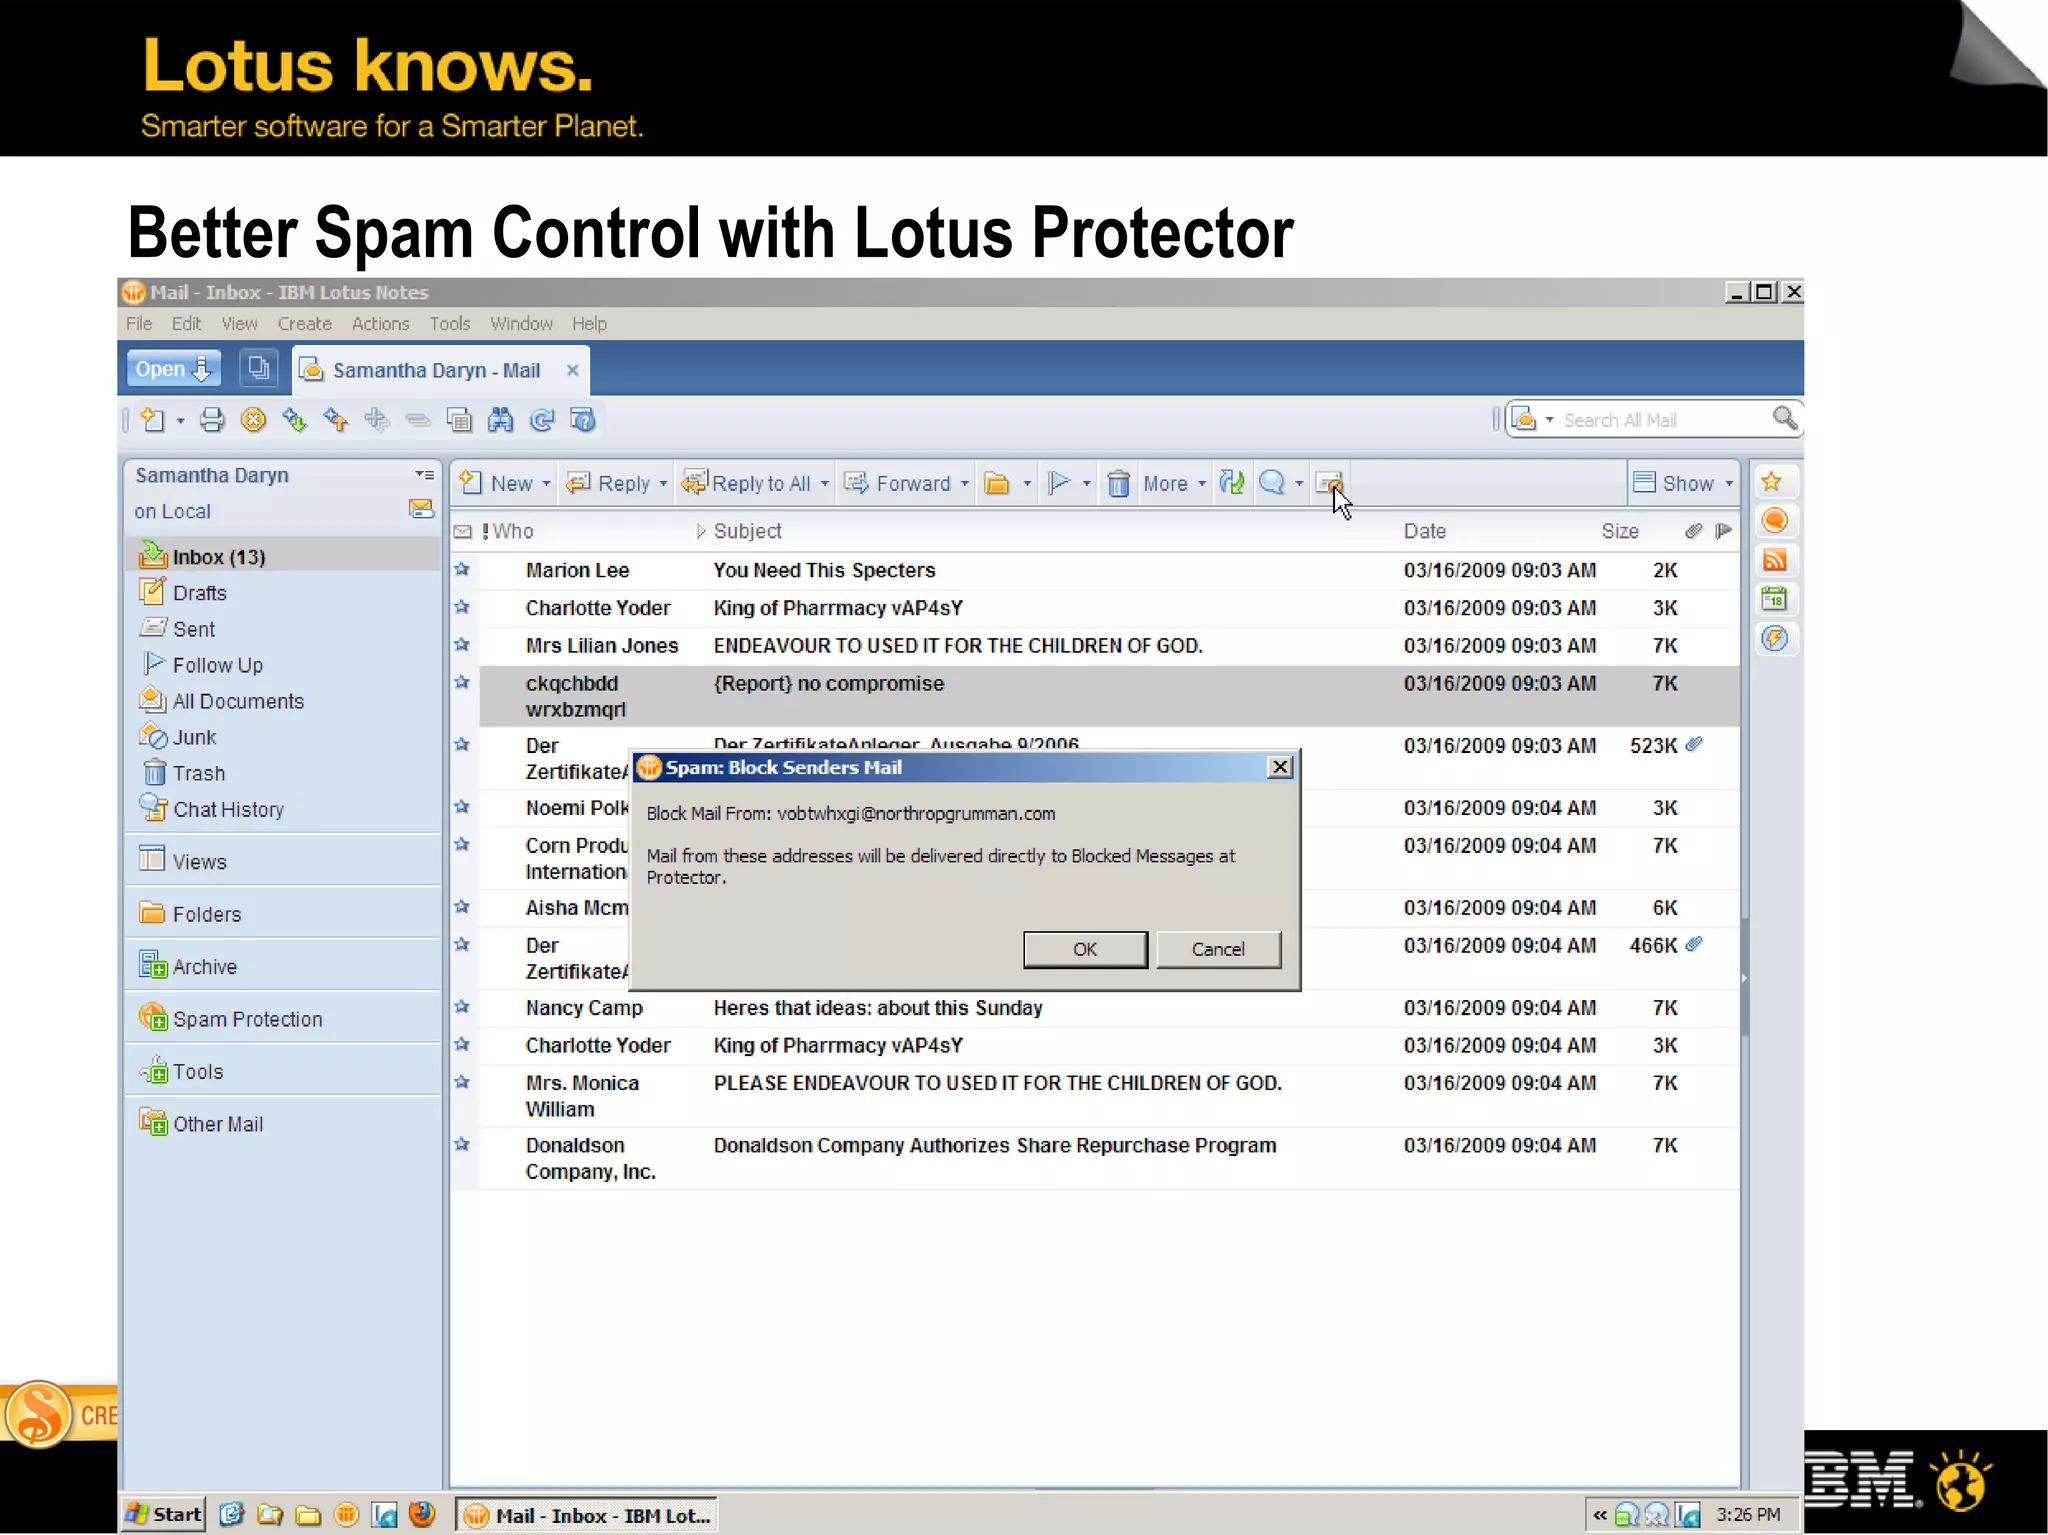This screenshot has width=2048, height=1535.
Task: Open the Chat History view
Action: [227, 810]
